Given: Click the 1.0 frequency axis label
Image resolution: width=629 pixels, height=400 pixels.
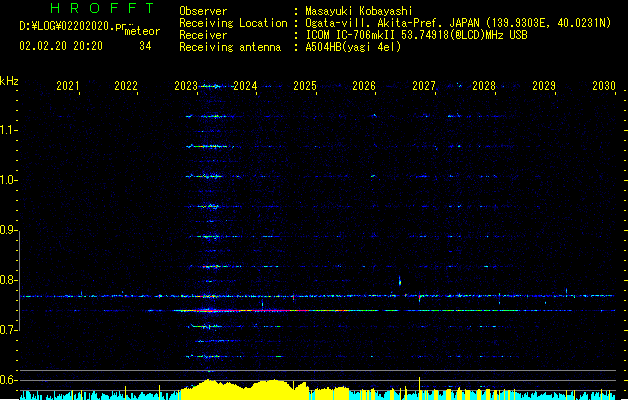Looking at the screenshot, I should [x=8, y=180].
